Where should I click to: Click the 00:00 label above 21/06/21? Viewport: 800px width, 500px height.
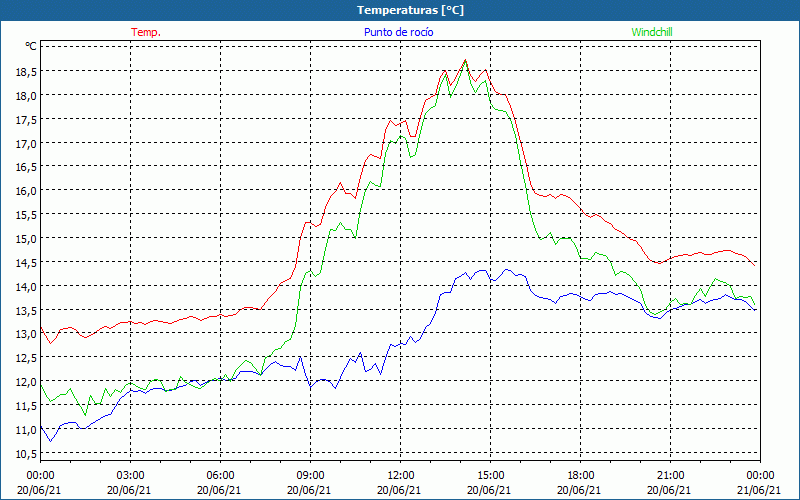tap(760, 475)
